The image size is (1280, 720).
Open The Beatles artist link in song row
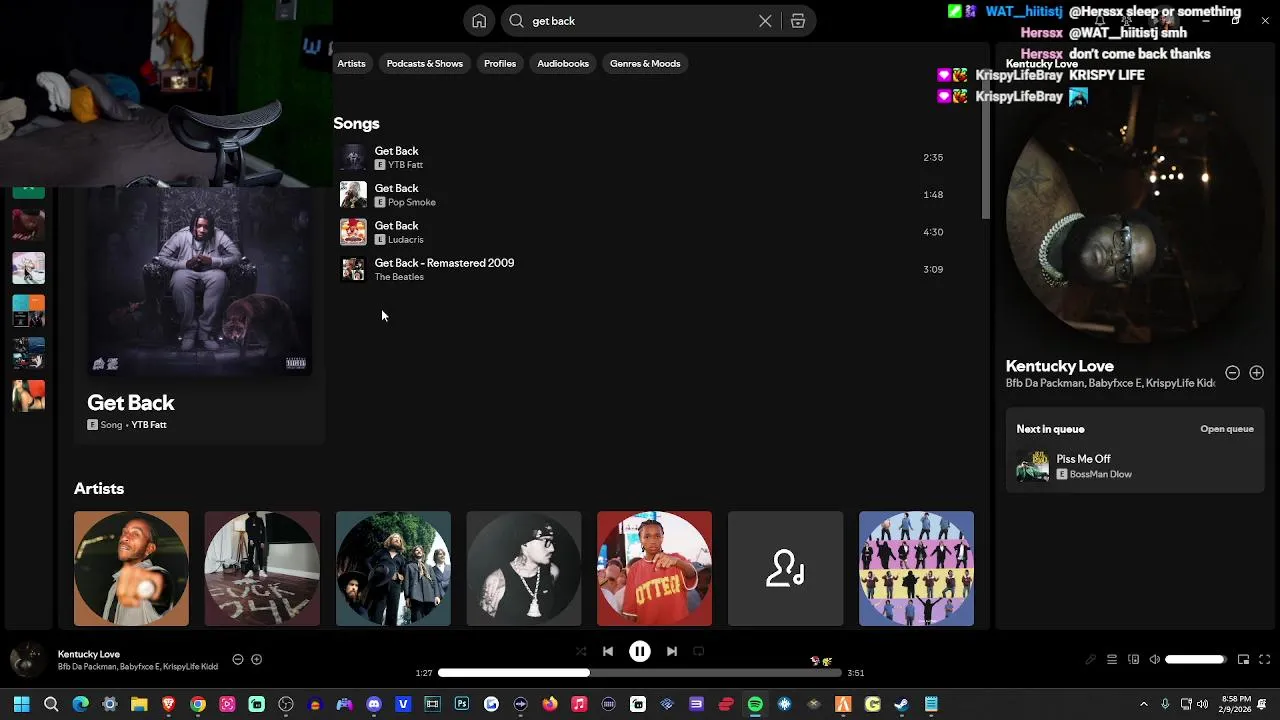(399, 277)
